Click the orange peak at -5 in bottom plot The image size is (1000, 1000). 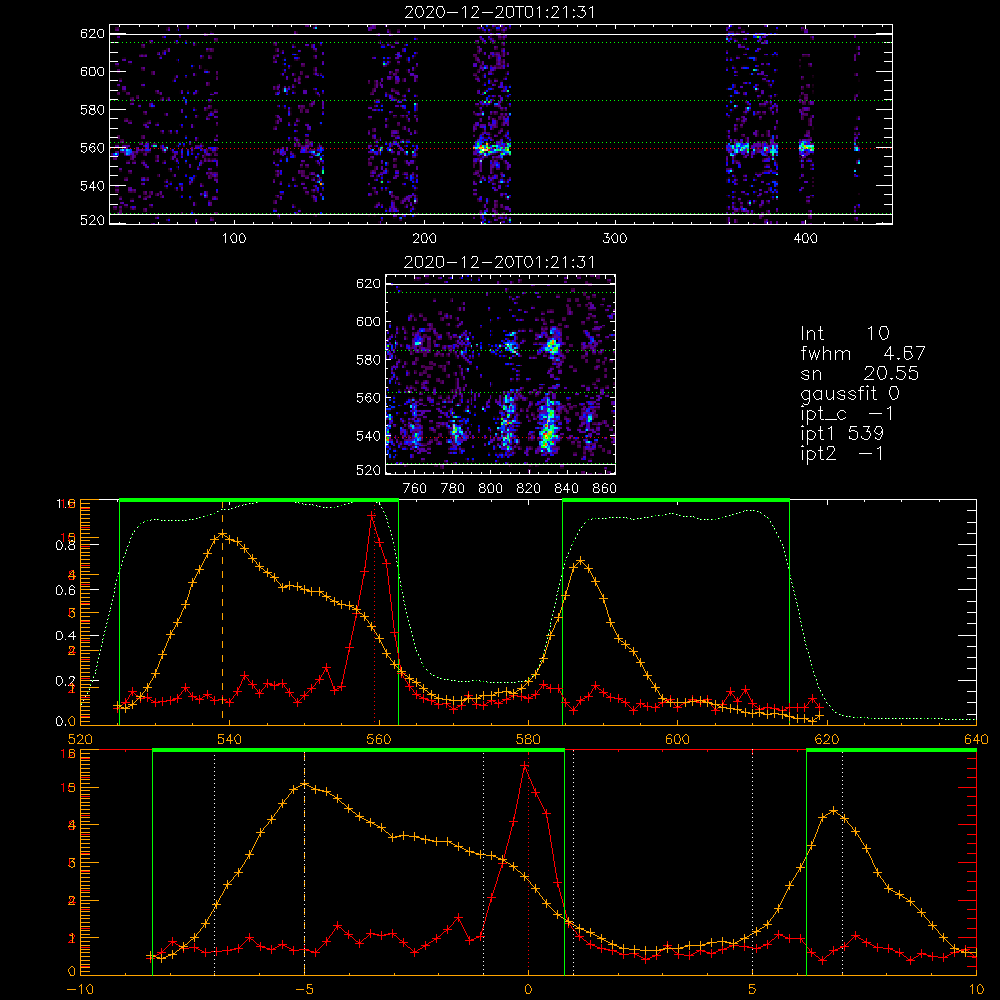[x=304, y=784]
